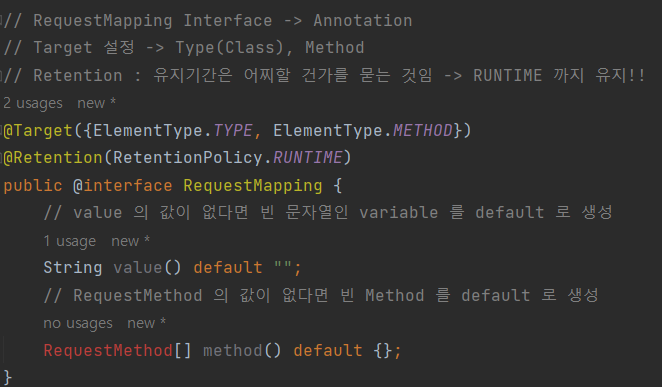The image size is (662, 387).
Task: Click the RUNTIME constant in RetentionPolicy.RUNTIME
Action: coord(308,158)
